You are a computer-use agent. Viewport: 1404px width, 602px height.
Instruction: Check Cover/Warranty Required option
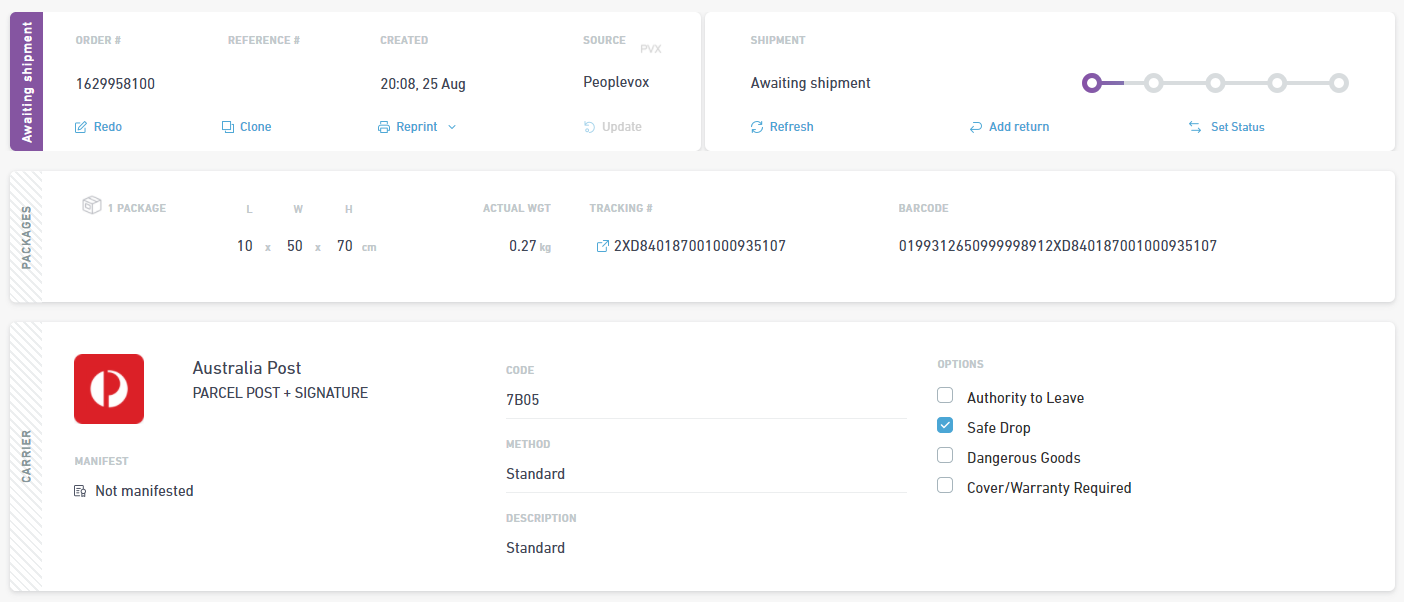pos(945,486)
